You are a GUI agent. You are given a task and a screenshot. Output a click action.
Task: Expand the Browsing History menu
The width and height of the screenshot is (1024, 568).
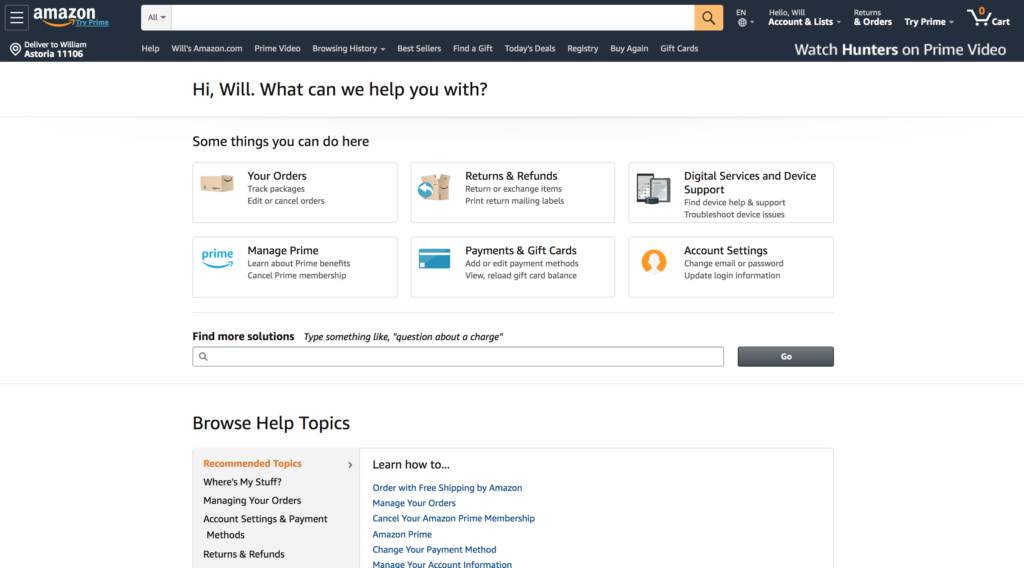349,48
